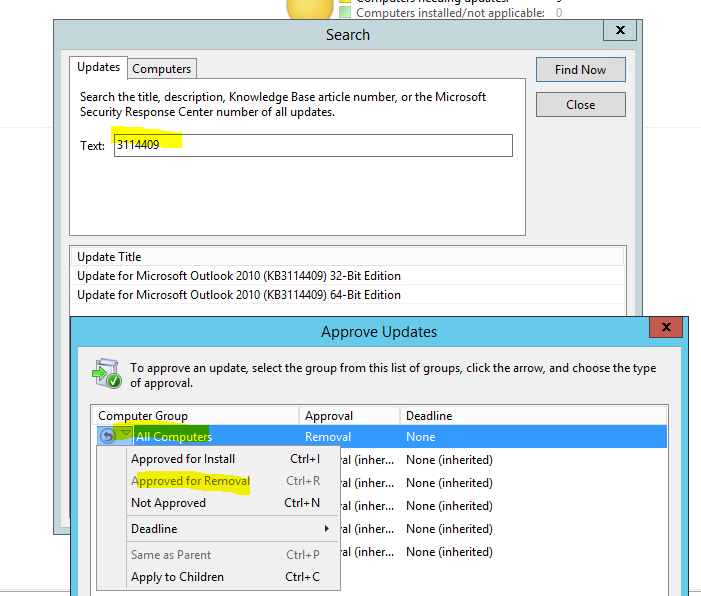Viewport: 701px width, 596px height.
Task: Click the Text search input field
Action: coord(313,145)
